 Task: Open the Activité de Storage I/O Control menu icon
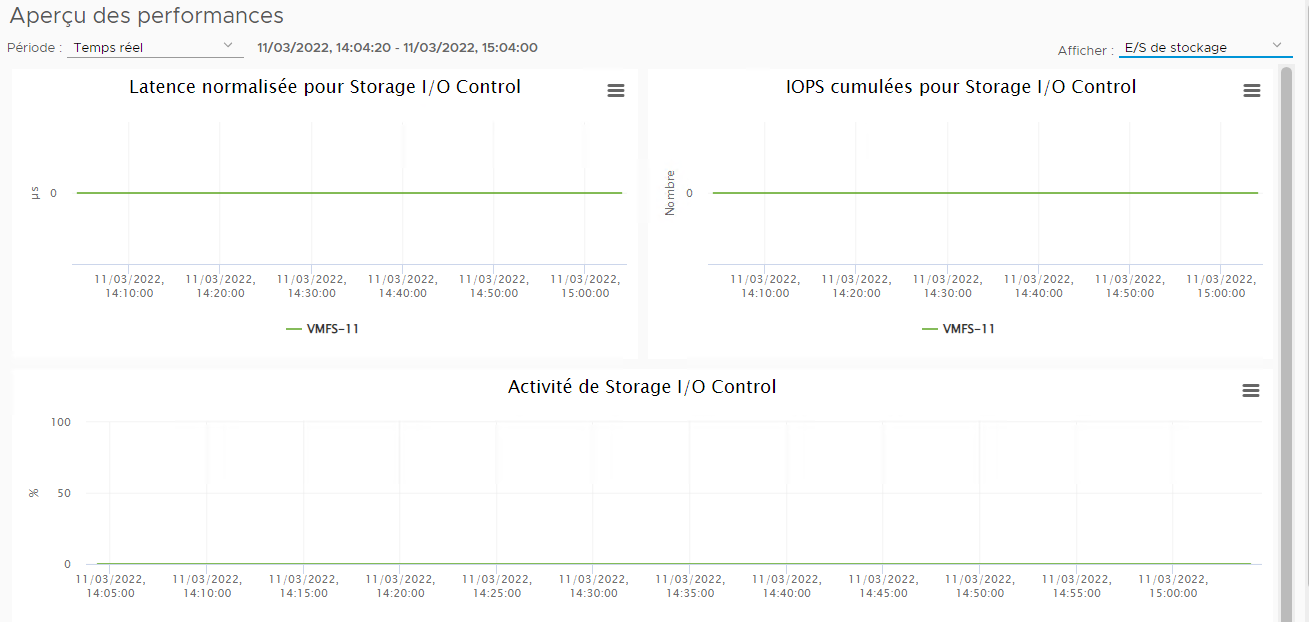(x=1251, y=390)
